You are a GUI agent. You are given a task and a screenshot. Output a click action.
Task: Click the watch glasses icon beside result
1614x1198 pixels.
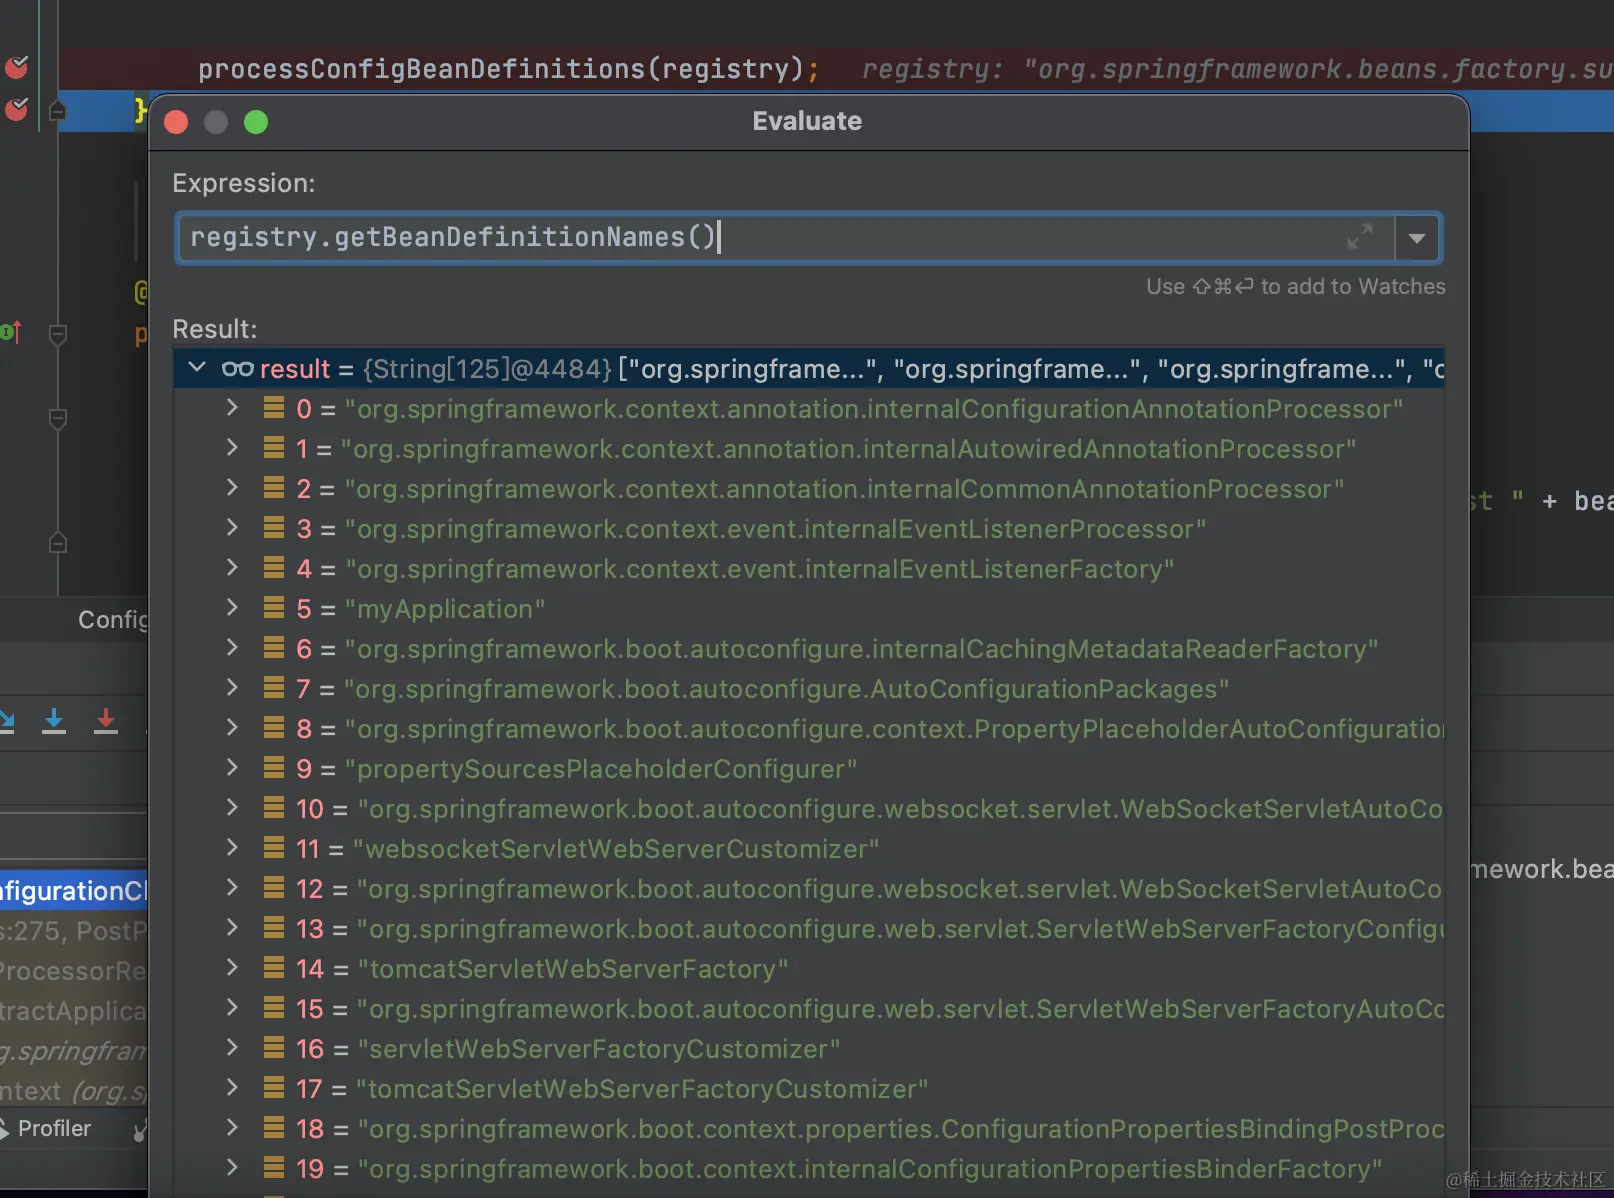click(x=237, y=369)
